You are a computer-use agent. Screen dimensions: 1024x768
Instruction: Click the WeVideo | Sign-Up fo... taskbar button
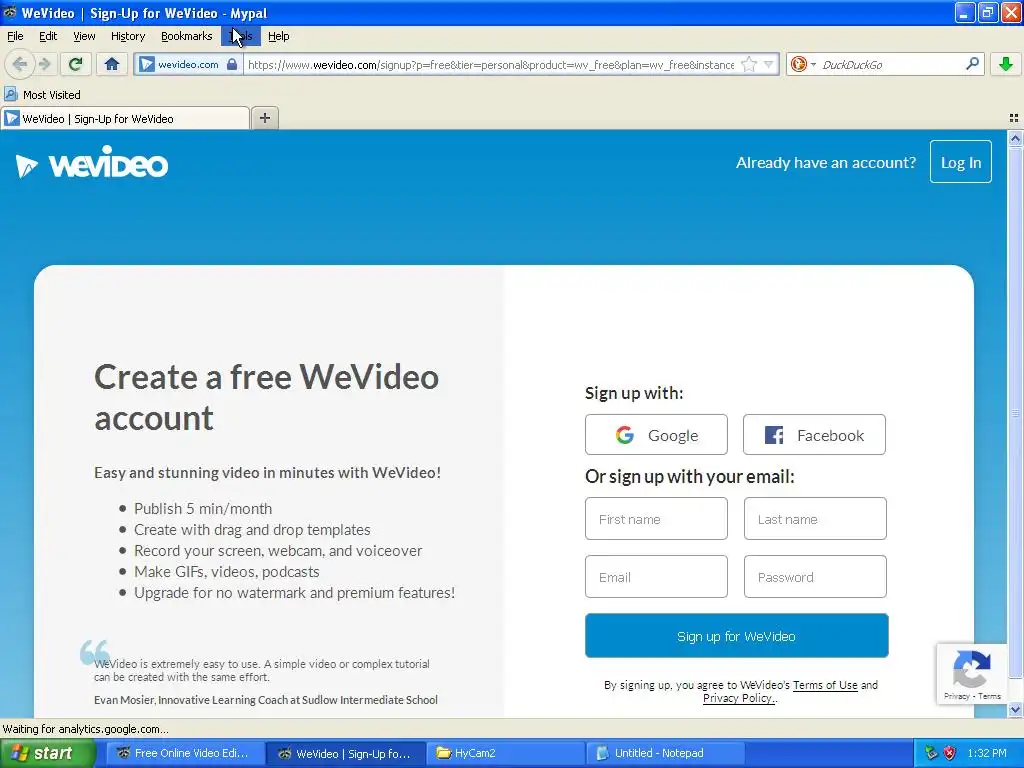tap(346, 753)
